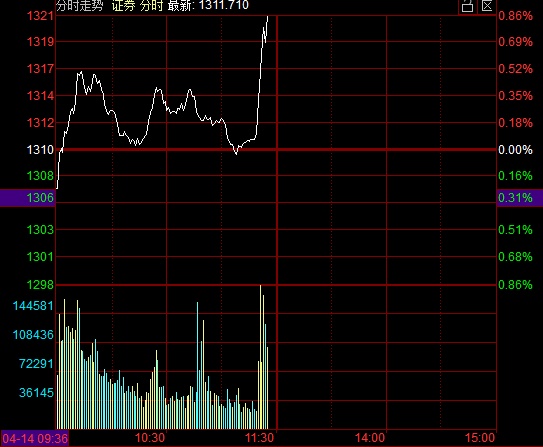Click the 144581 volume axis label
The image size is (543, 447).
33,306
